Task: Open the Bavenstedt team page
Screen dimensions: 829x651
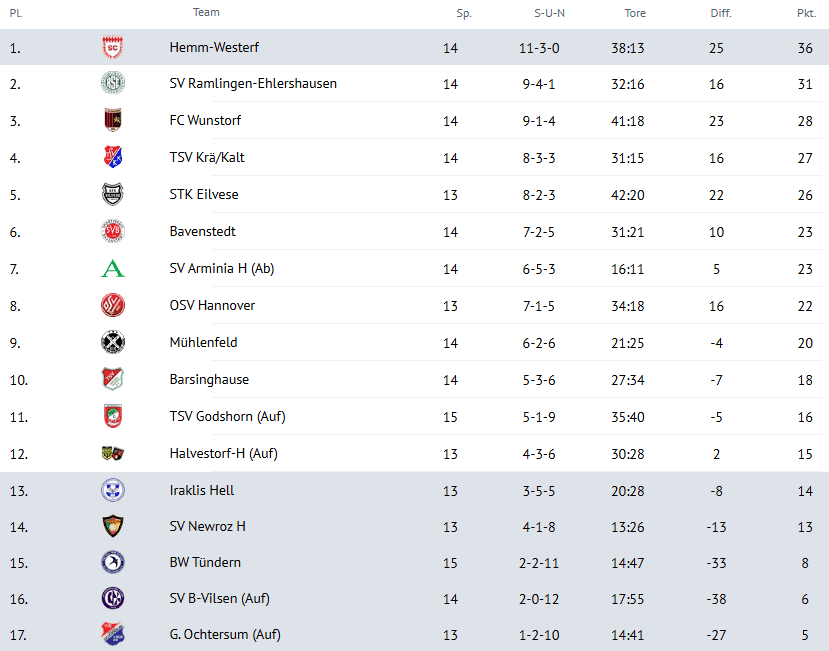Action: click(x=203, y=232)
